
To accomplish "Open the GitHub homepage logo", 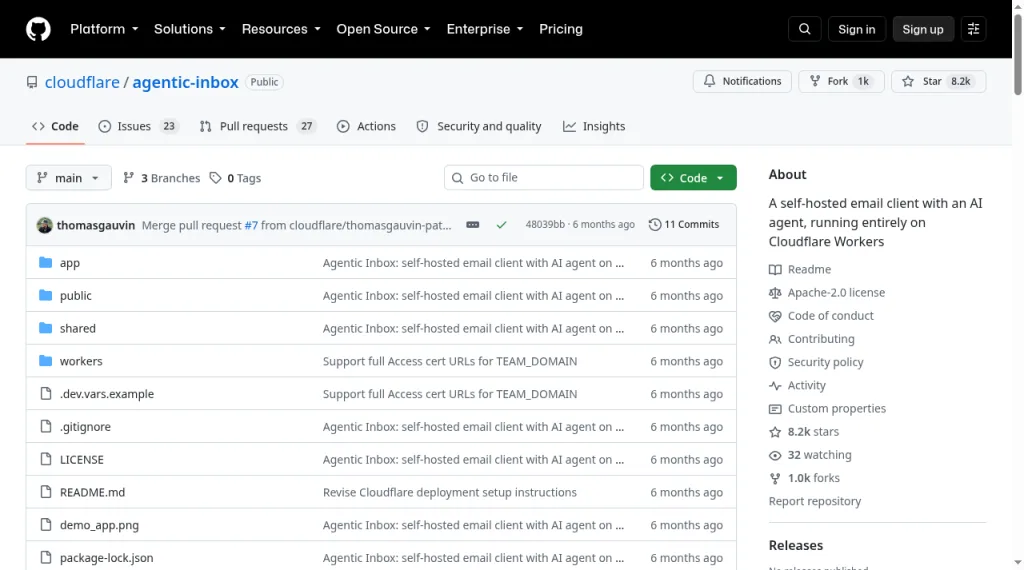I will (38, 29).
